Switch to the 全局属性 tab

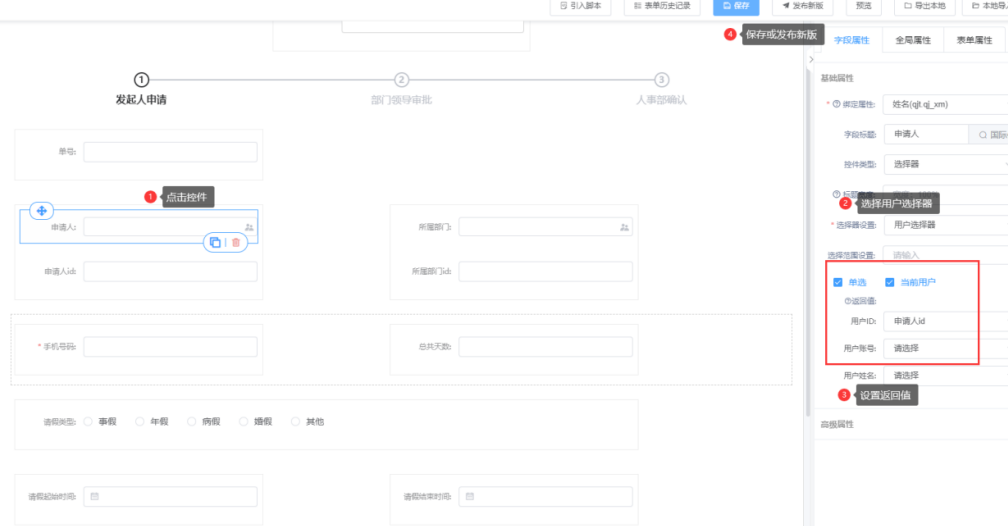point(912,40)
